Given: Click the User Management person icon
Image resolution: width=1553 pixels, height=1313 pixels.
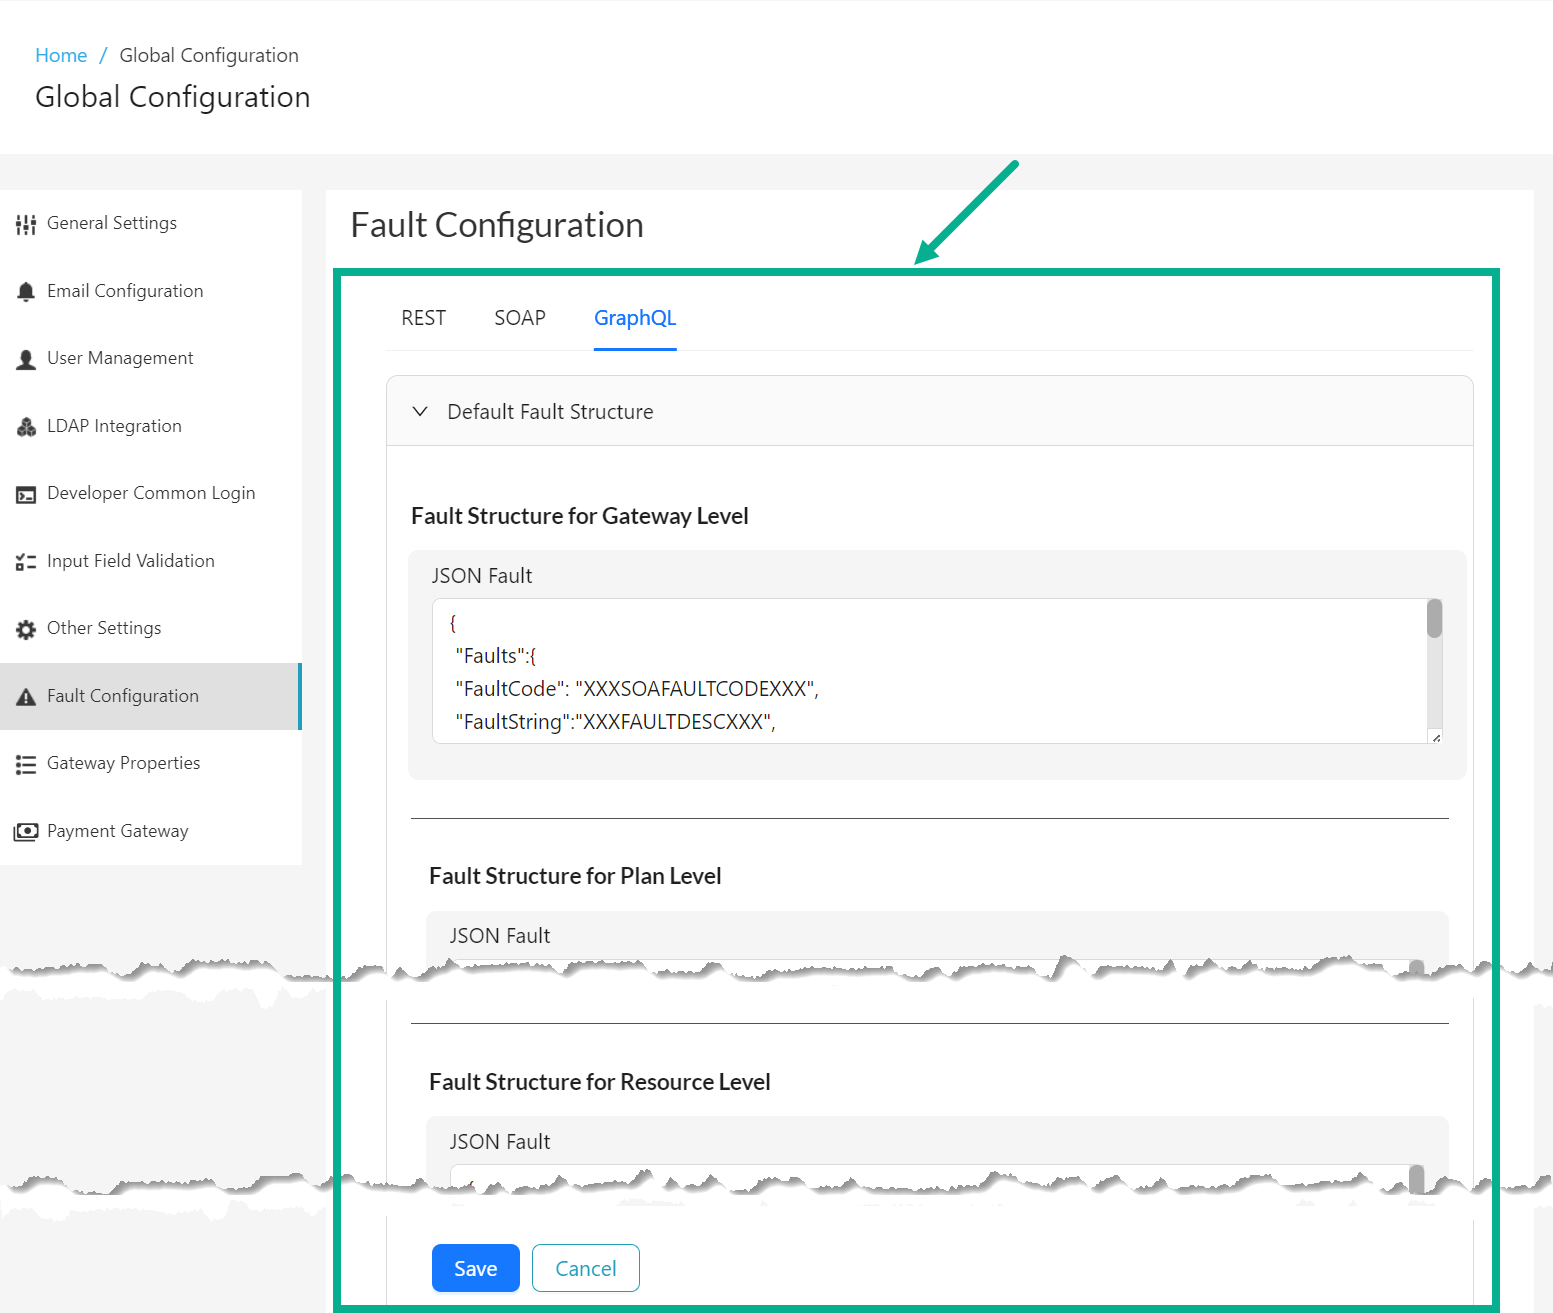Looking at the screenshot, I should [25, 358].
